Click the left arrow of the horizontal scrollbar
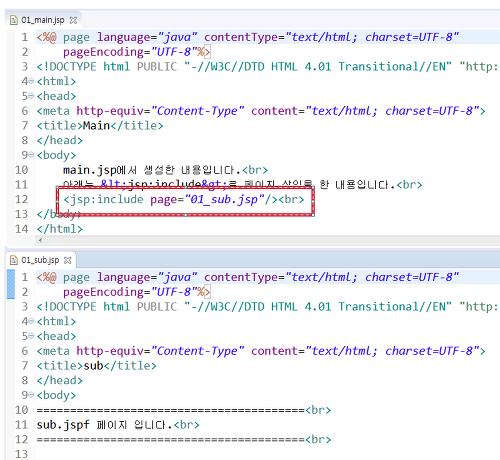Viewport: 500px width, 460px height. (x=40, y=240)
